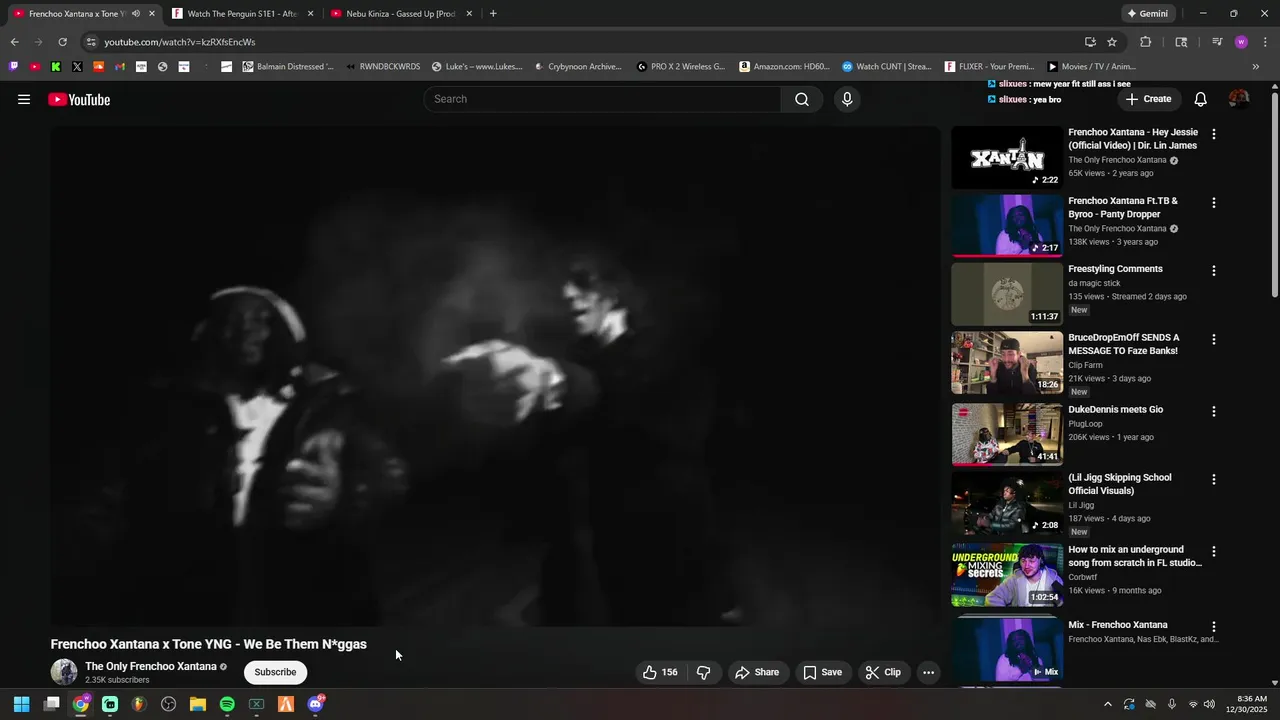Open the Chrome extensions puzzle icon

[x=1146, y=42]
